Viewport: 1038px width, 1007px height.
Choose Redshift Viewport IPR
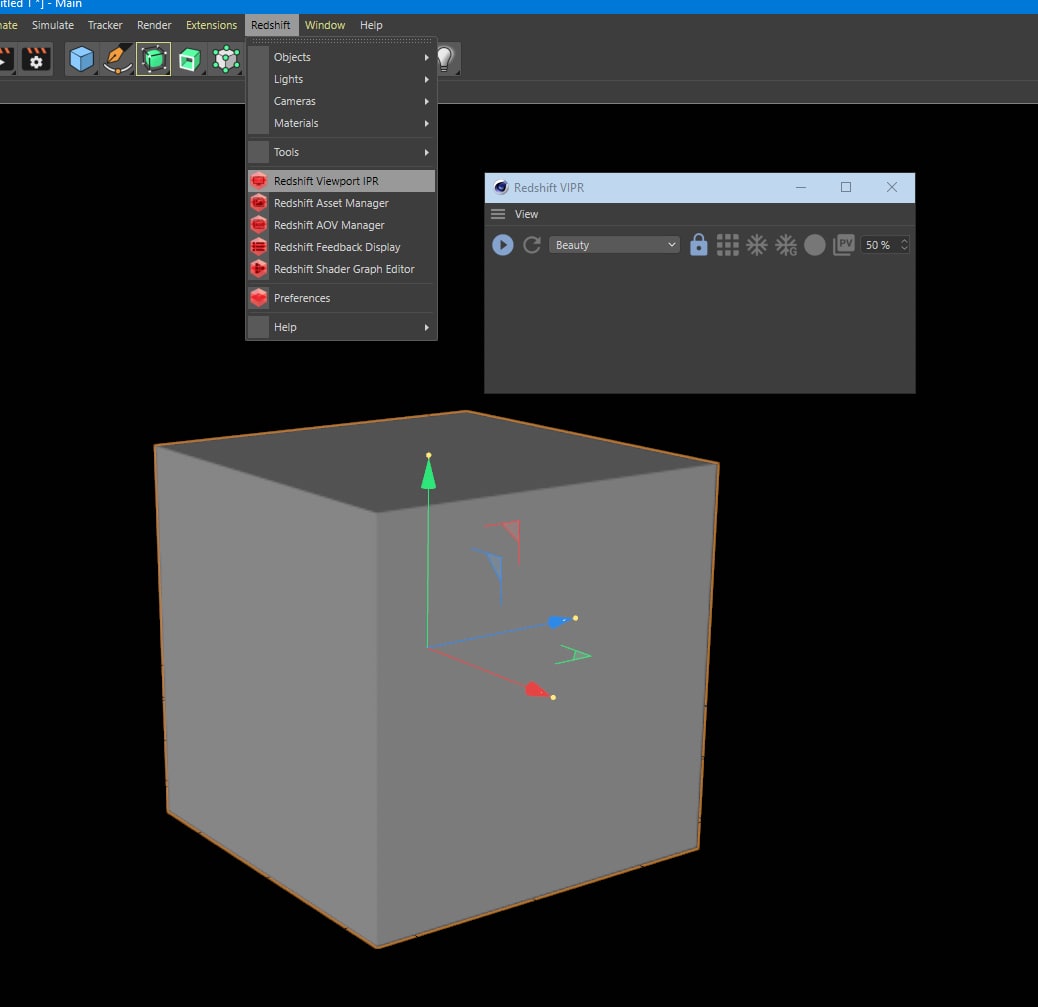tap(342, 181)
